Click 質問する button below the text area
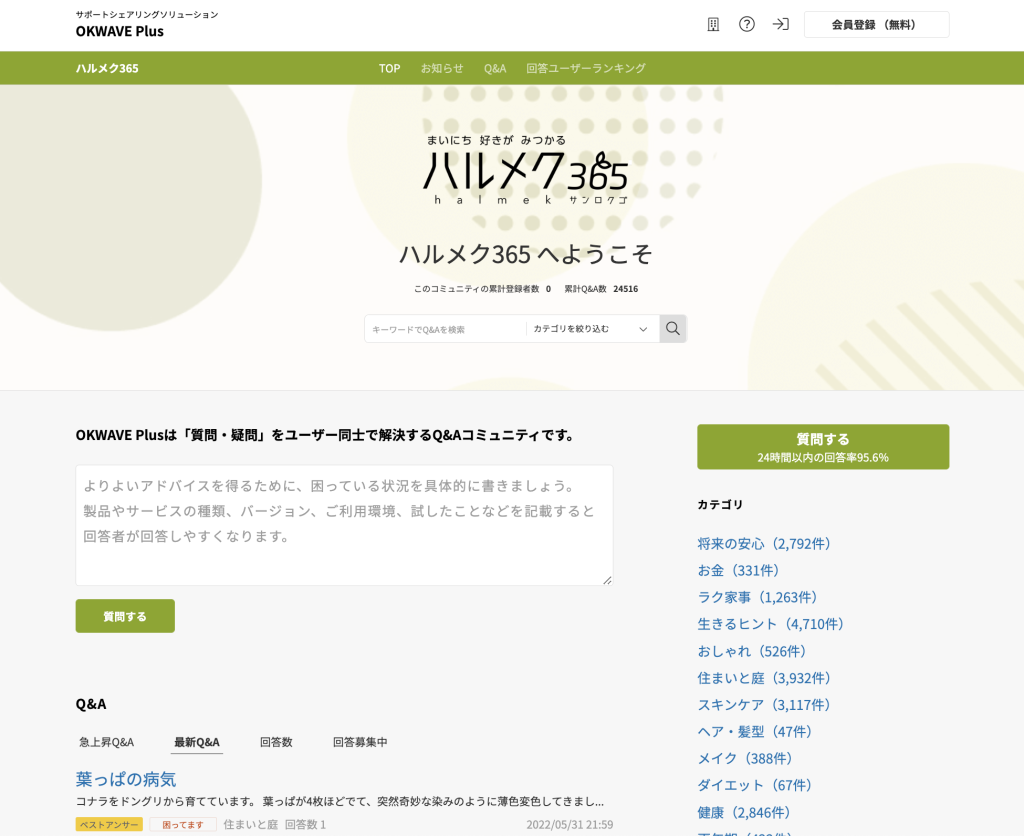1024x836 pixels. coord(125,616)
